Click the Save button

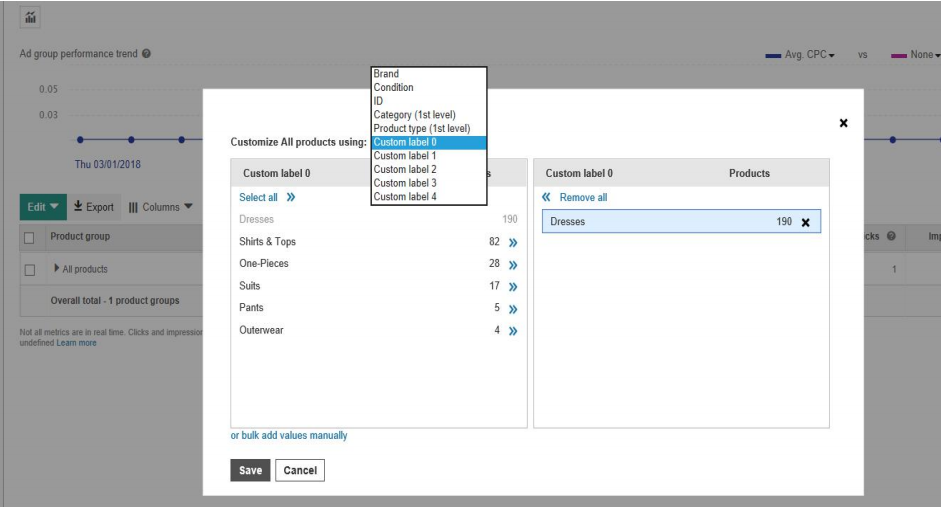(249, 470)
